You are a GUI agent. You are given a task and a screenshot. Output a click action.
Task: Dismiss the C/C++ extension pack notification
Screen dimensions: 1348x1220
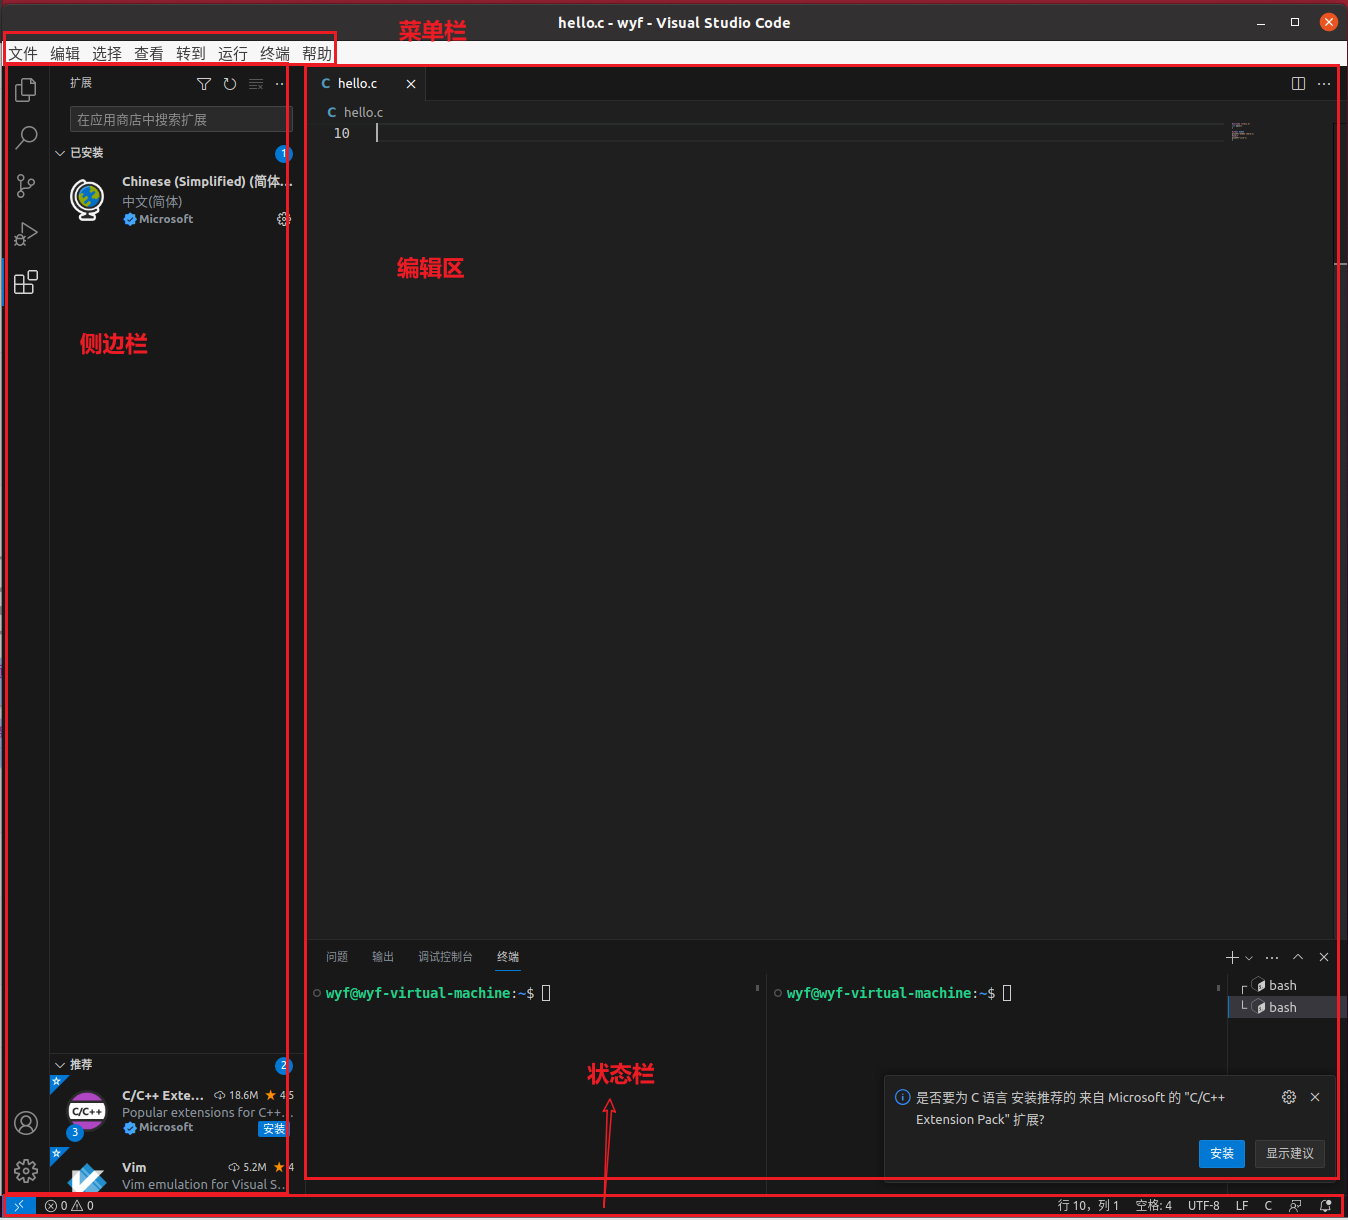point(1315,1097)
